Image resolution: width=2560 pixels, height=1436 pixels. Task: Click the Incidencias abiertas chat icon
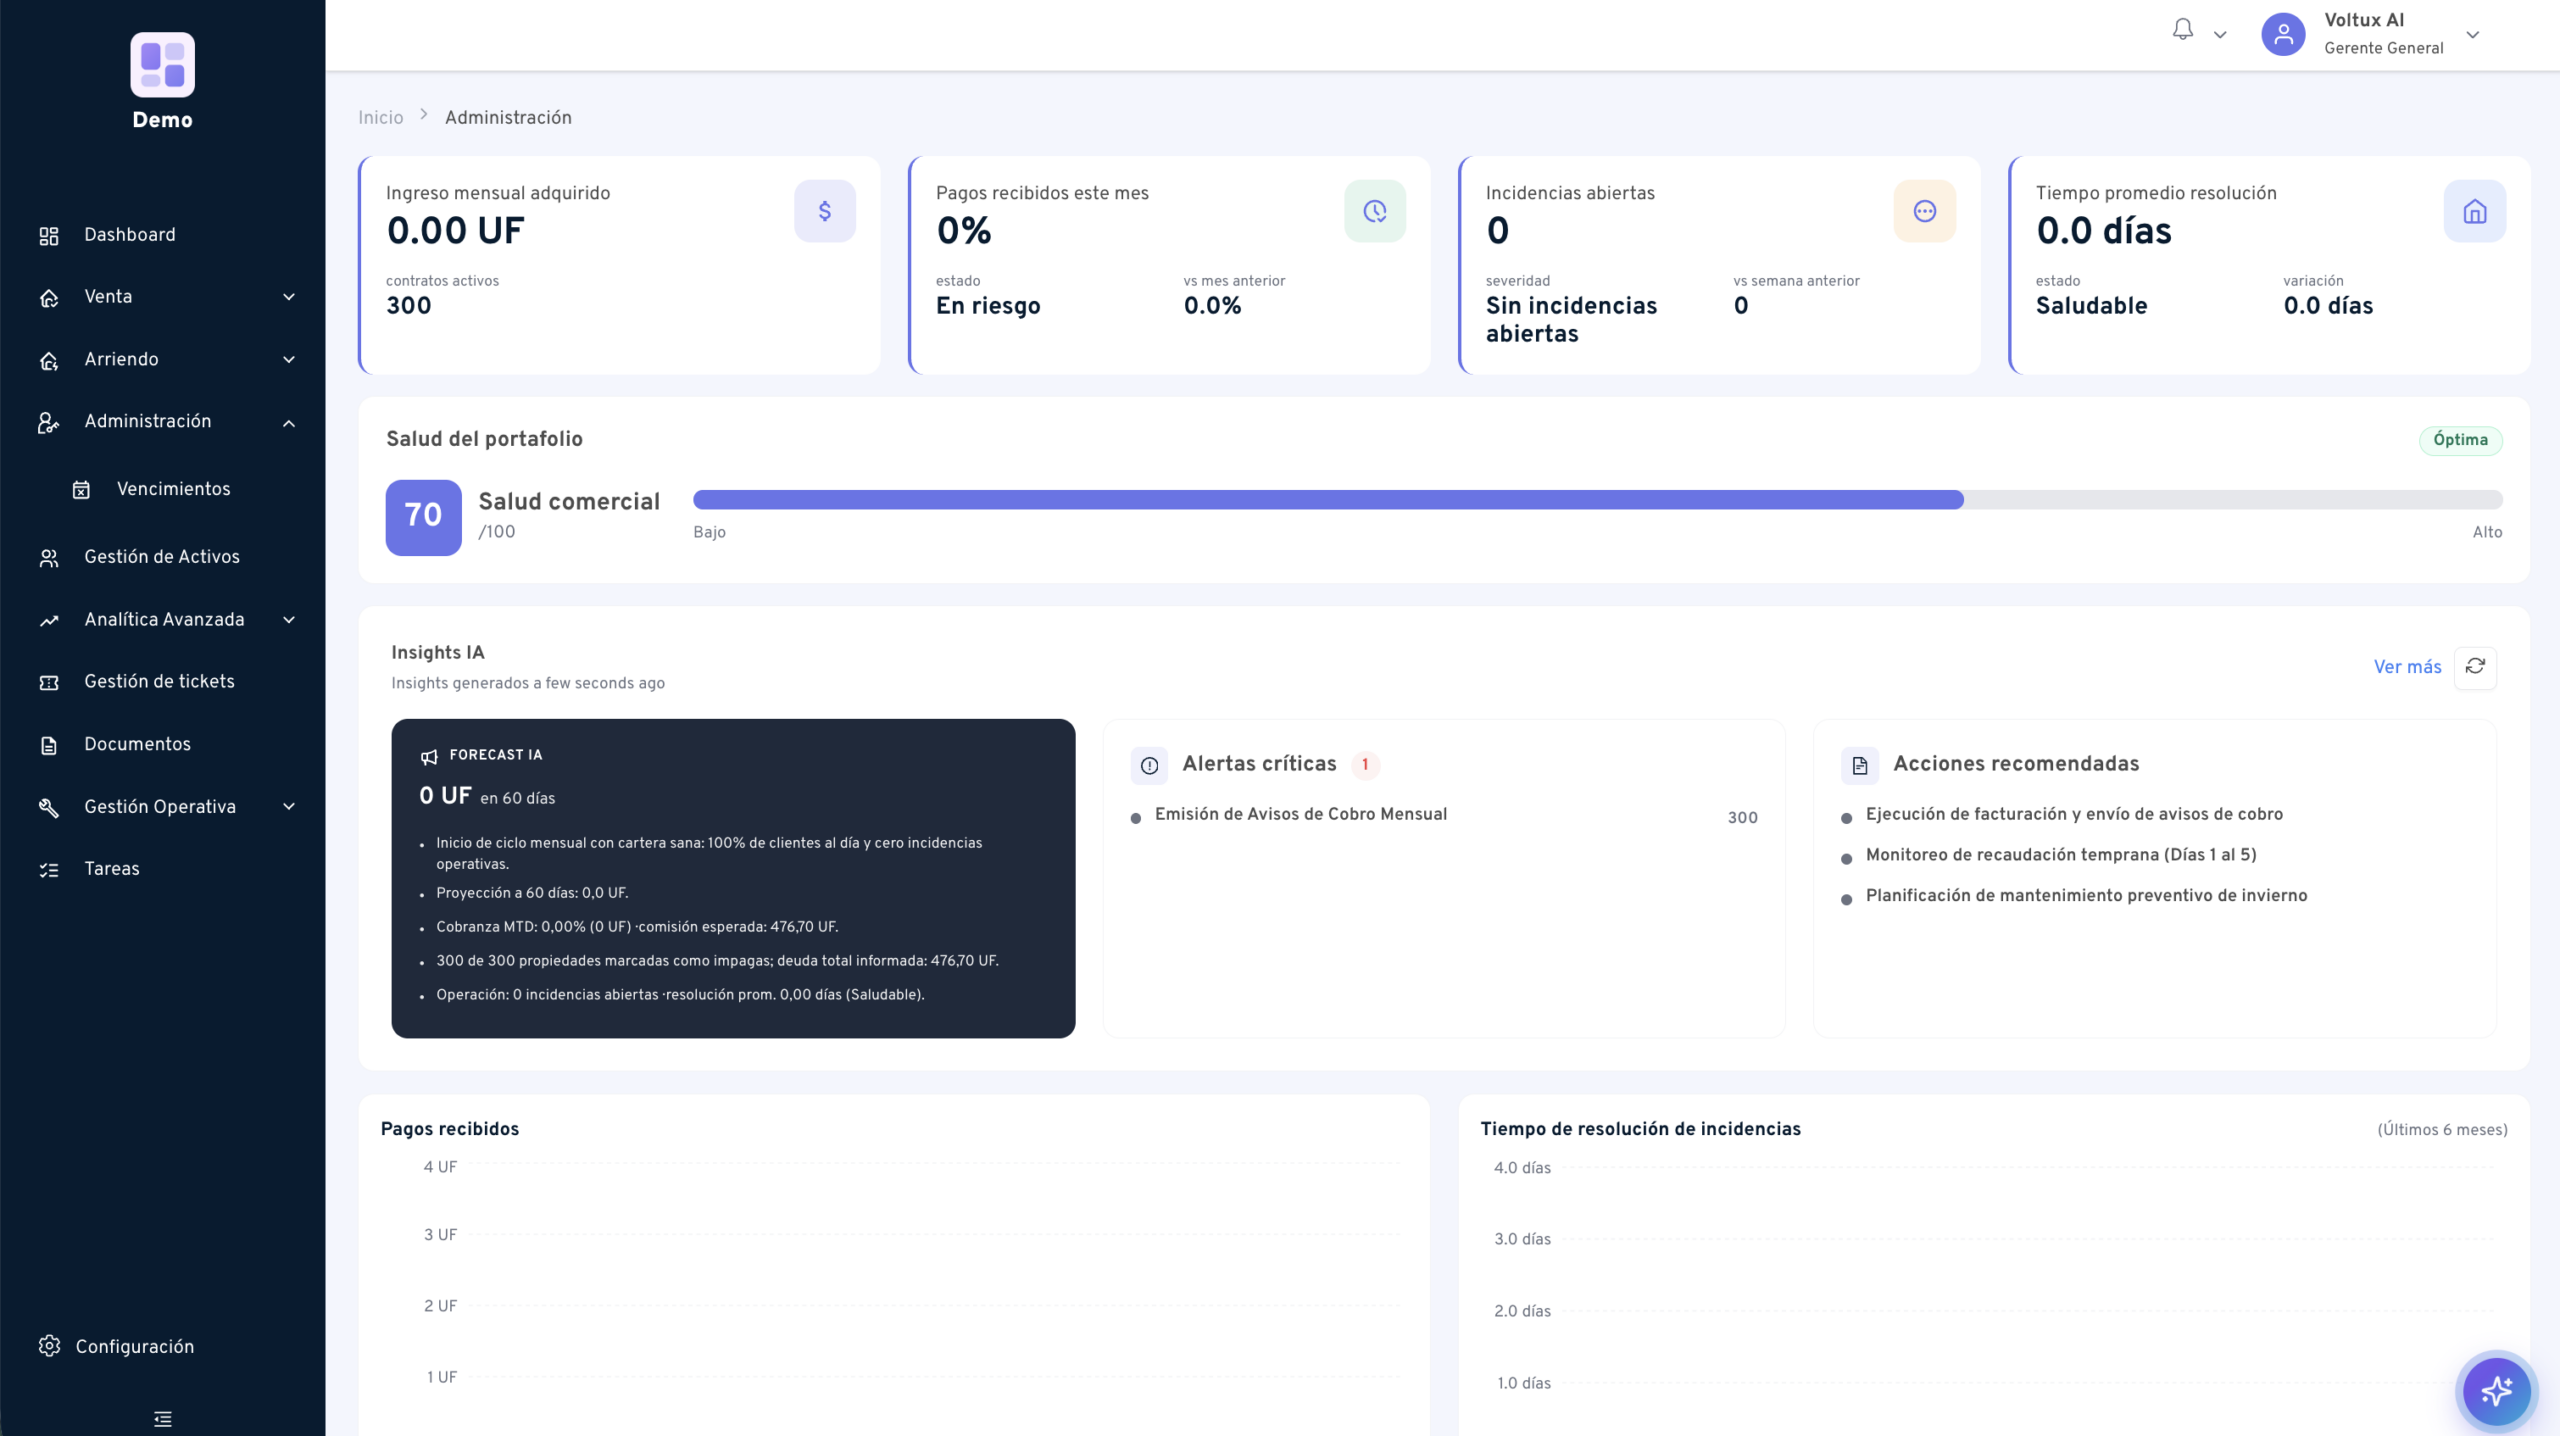1925,211
